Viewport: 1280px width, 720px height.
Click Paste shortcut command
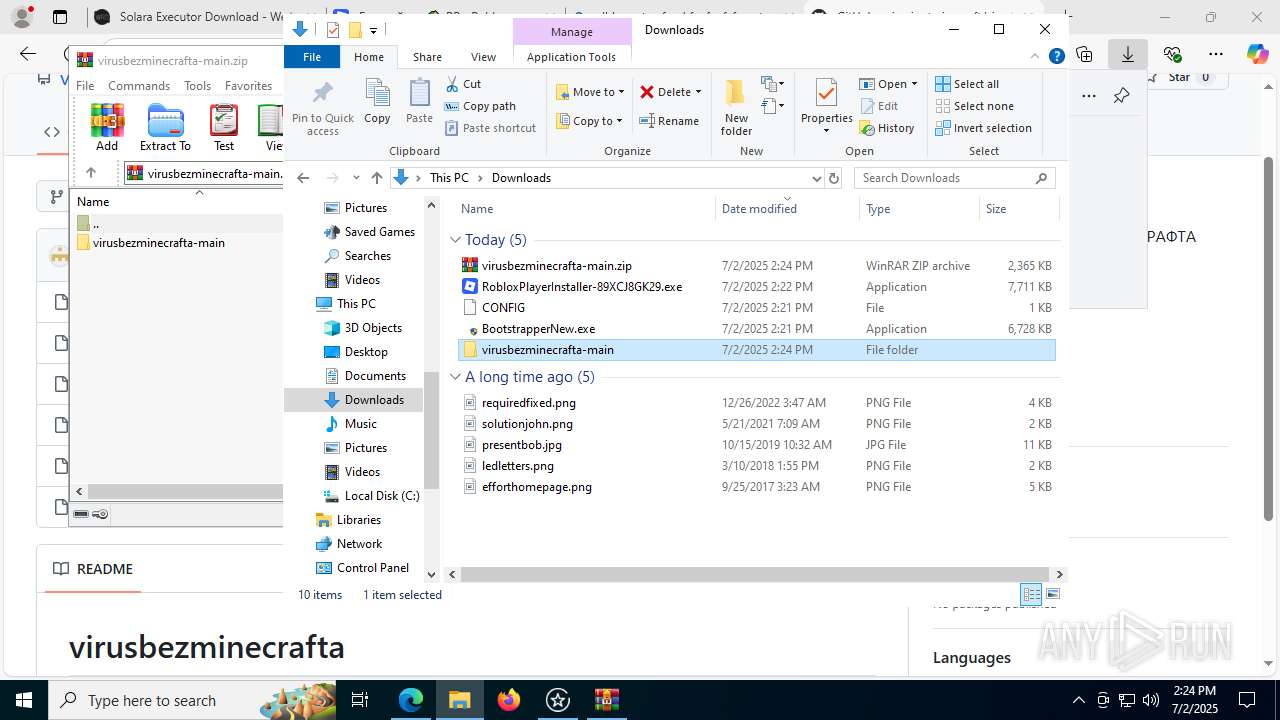pos(490,128)
